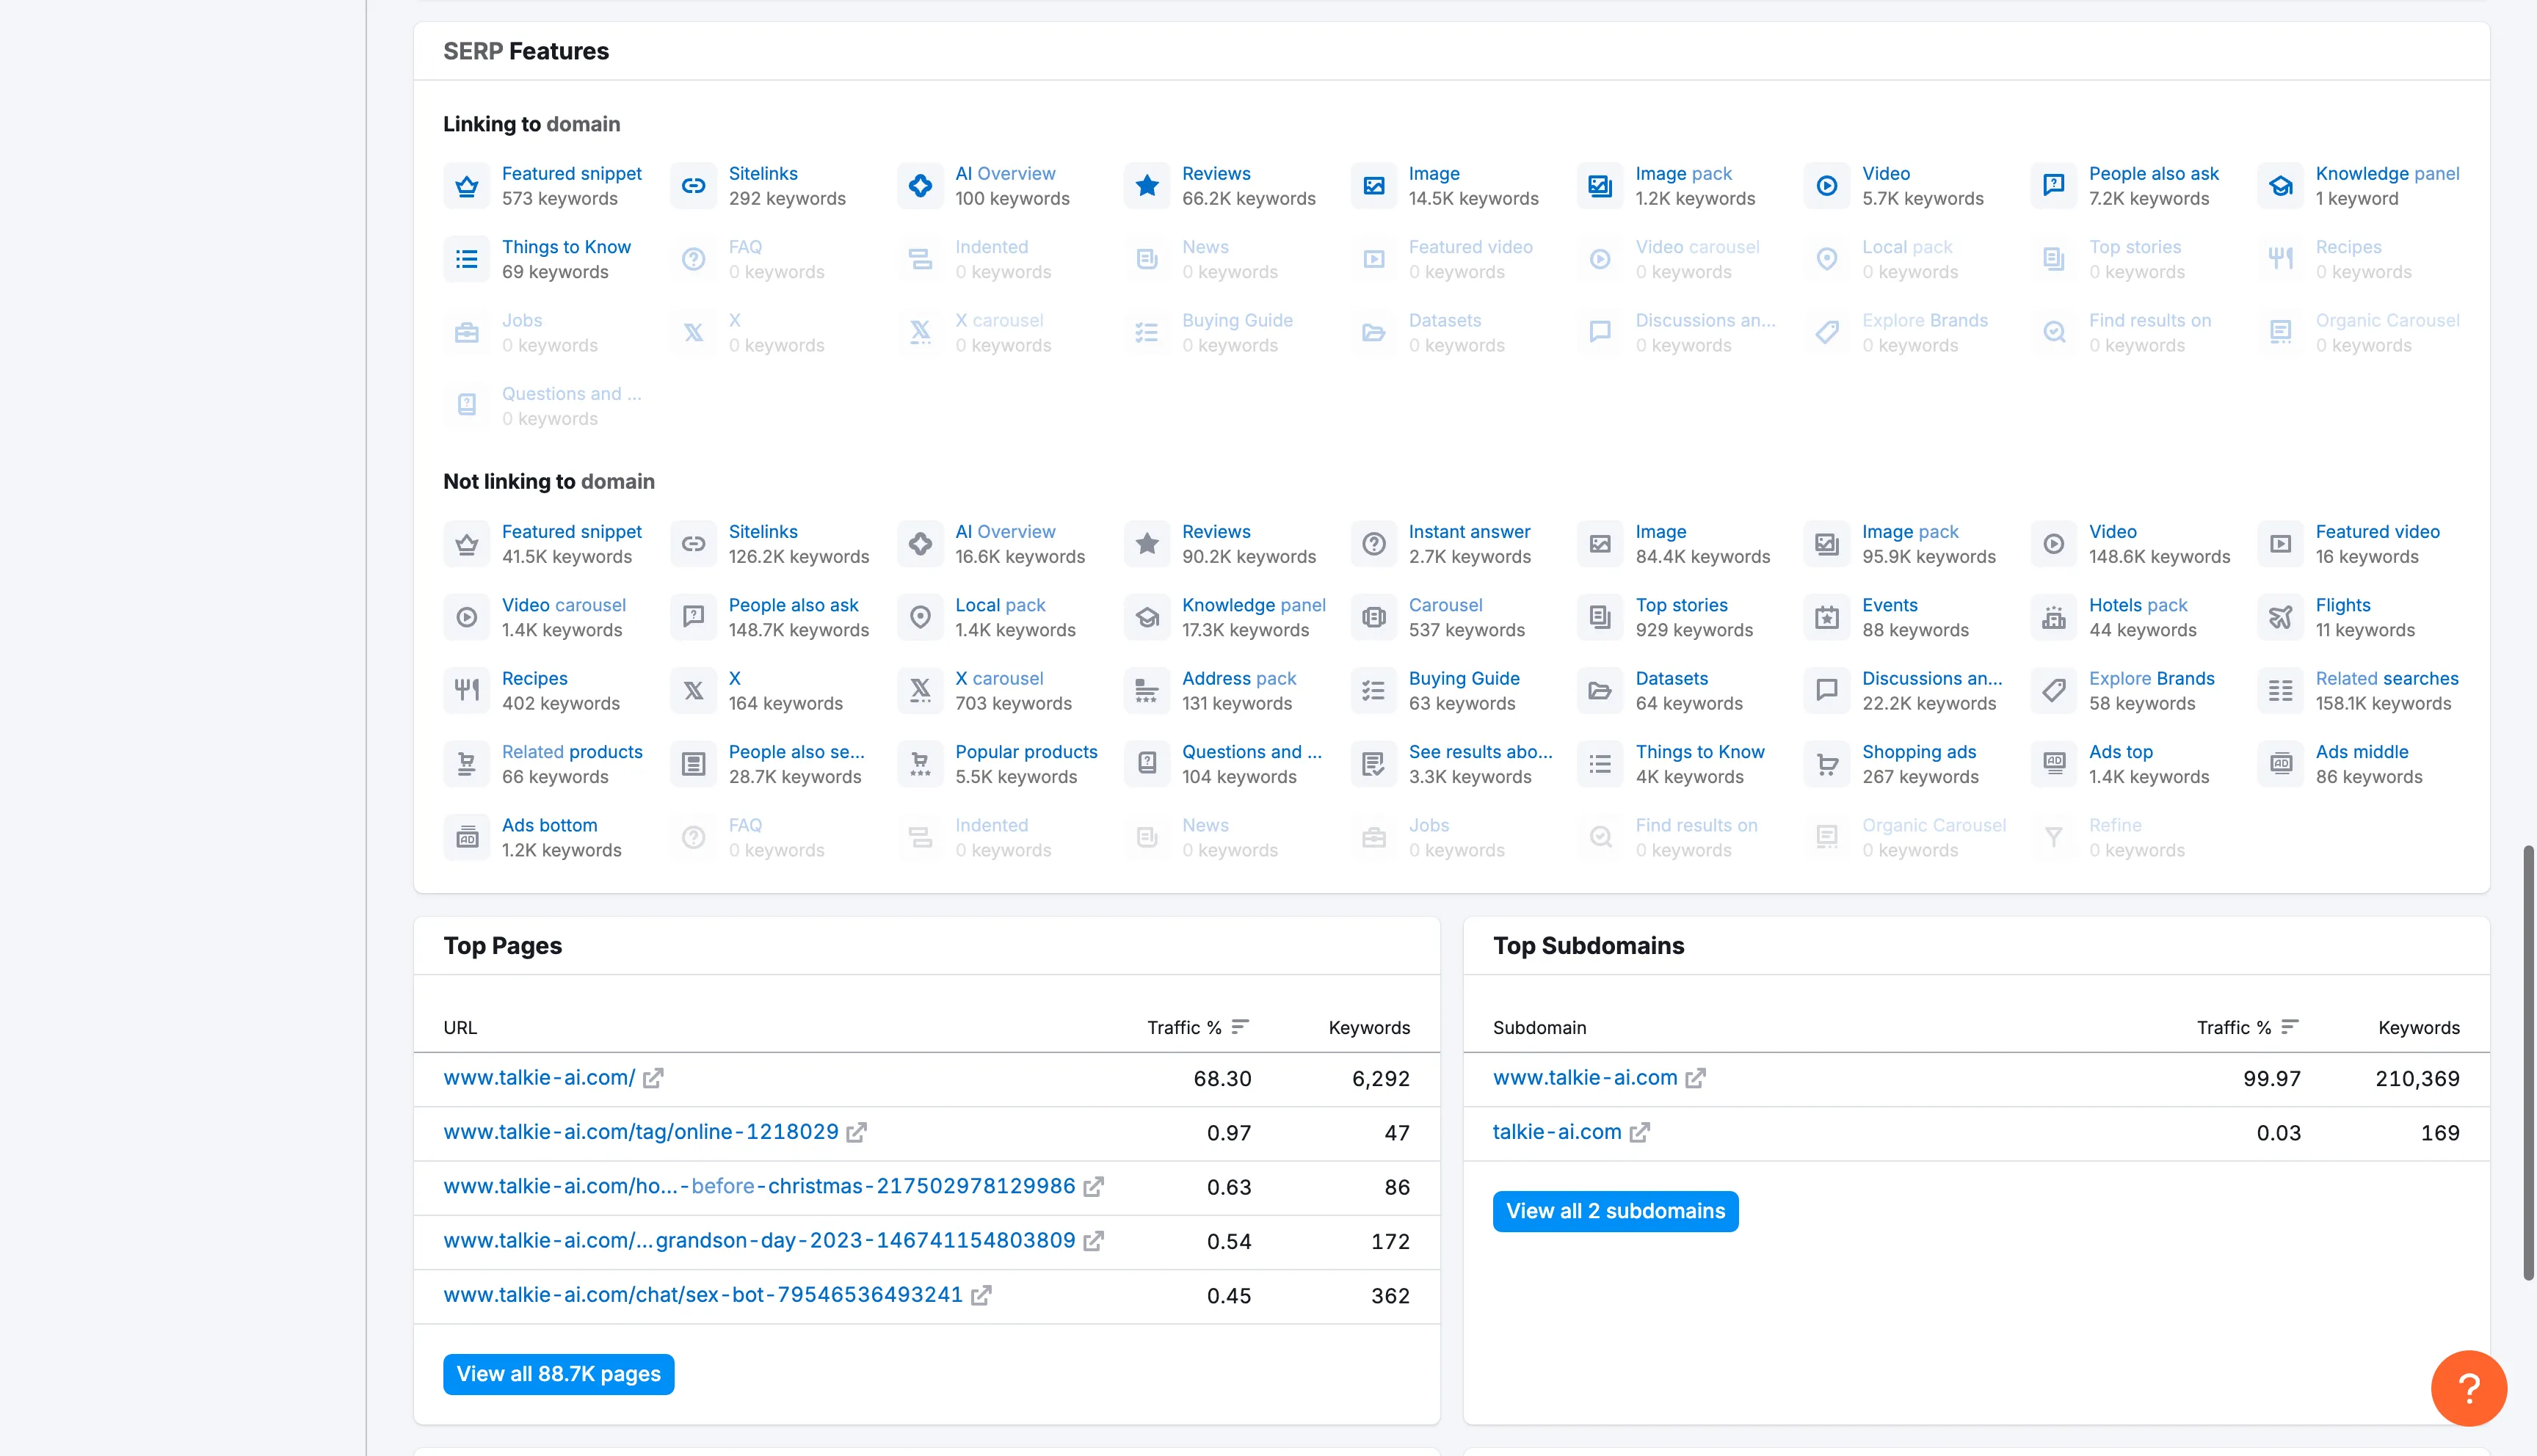Click the Sitelinks chain icon under Linking to domain
This screenshot has width=2537, height=1456.
click(693, 186)
